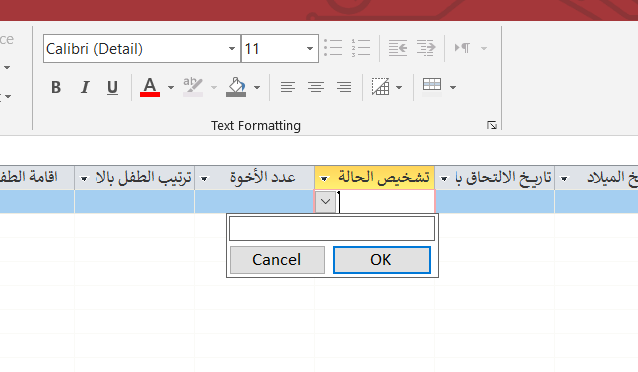638x372 pixels.
Task: Toggle Bold text formatting
Action: (x=56, y=87)
